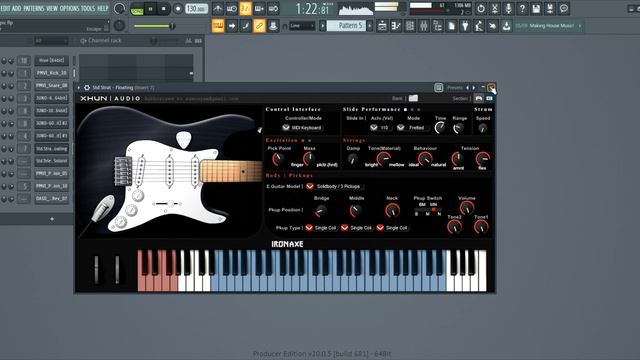This screenshot has height=360, width=640.
Task: Toggle the metronome button
Action: 218,8
